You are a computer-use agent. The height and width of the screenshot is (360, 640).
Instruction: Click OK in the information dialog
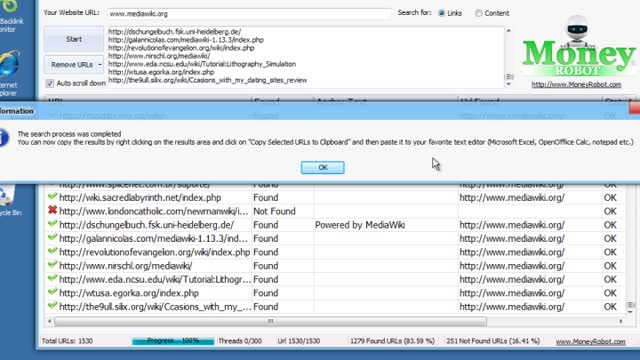[322, 167]
